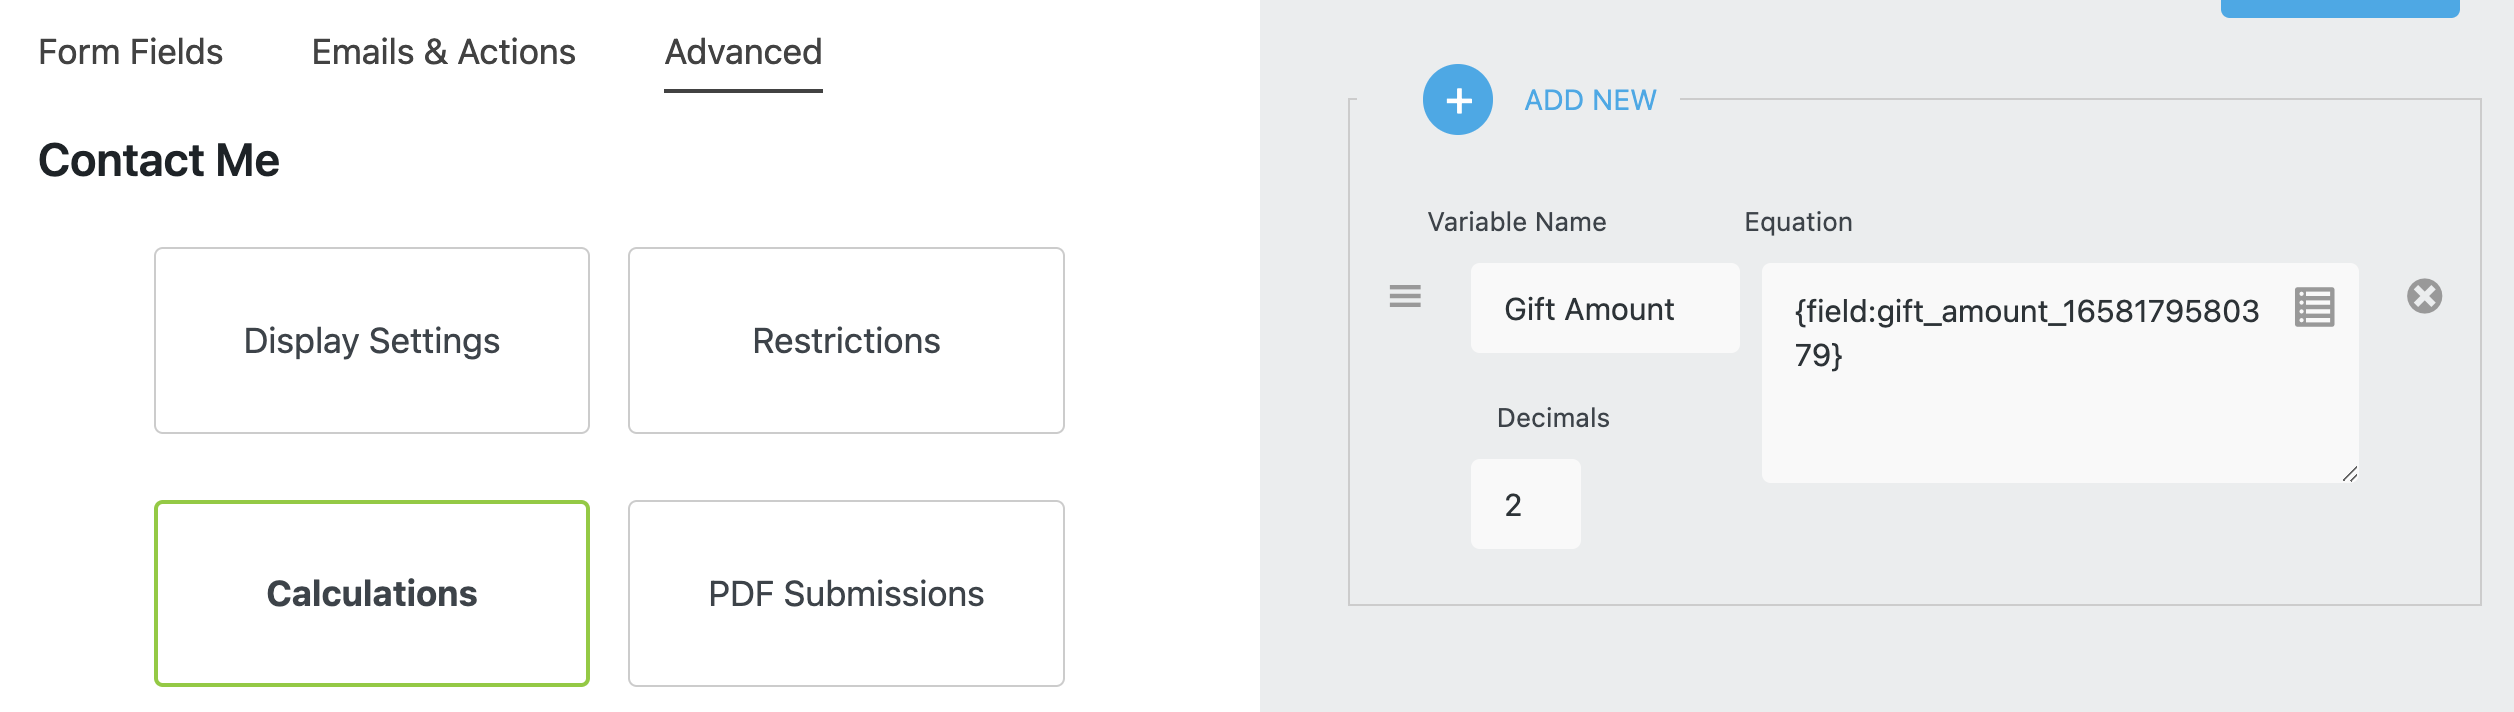Open the Restrictions settings box
The height and width of the screenshot is (712, 2514).
tap(846, 341)
